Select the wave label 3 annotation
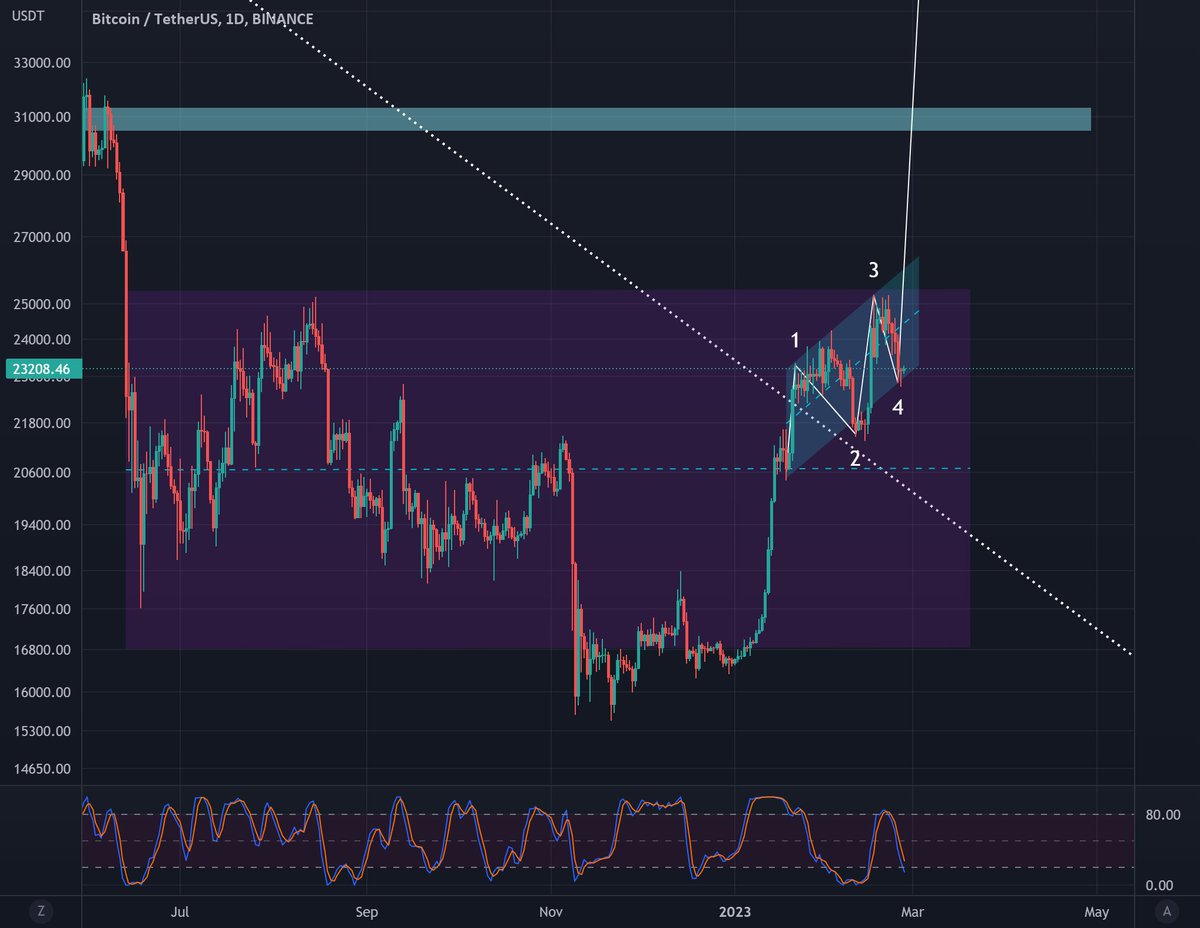Screen dimensions: 1200x928 pyautogui.click(x=873, y=270)
